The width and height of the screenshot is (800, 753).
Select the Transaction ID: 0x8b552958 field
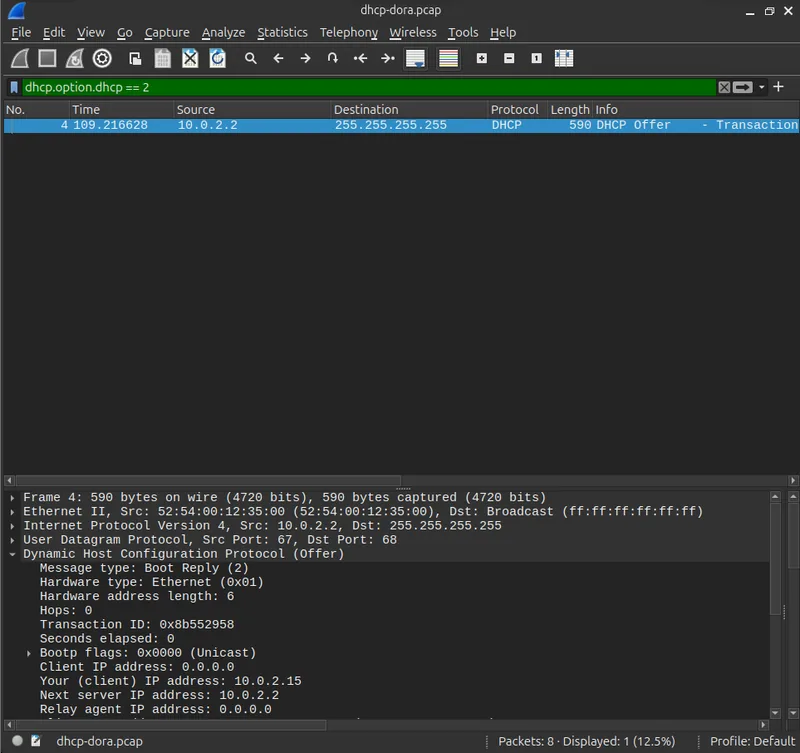[x=137, y=624]
